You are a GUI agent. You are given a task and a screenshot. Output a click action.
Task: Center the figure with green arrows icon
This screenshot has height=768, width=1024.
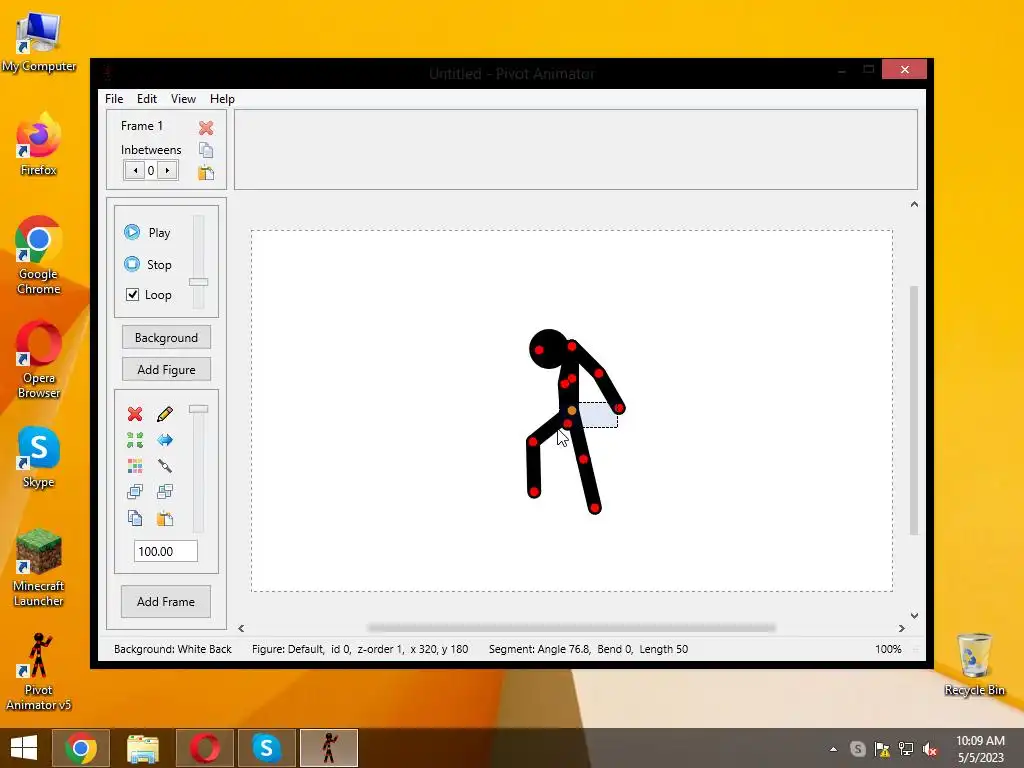(x=135, y=440)
